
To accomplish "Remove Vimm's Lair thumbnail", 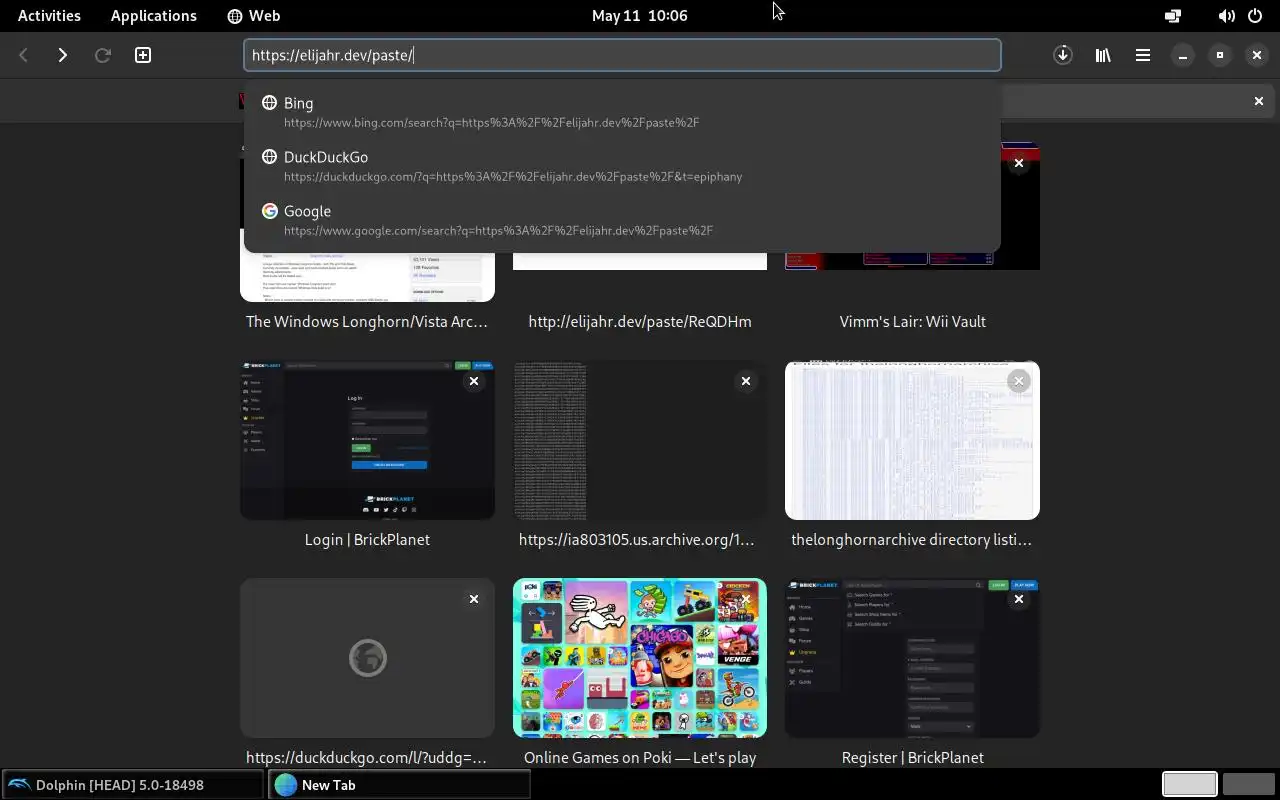I will tap(1019, 163).
